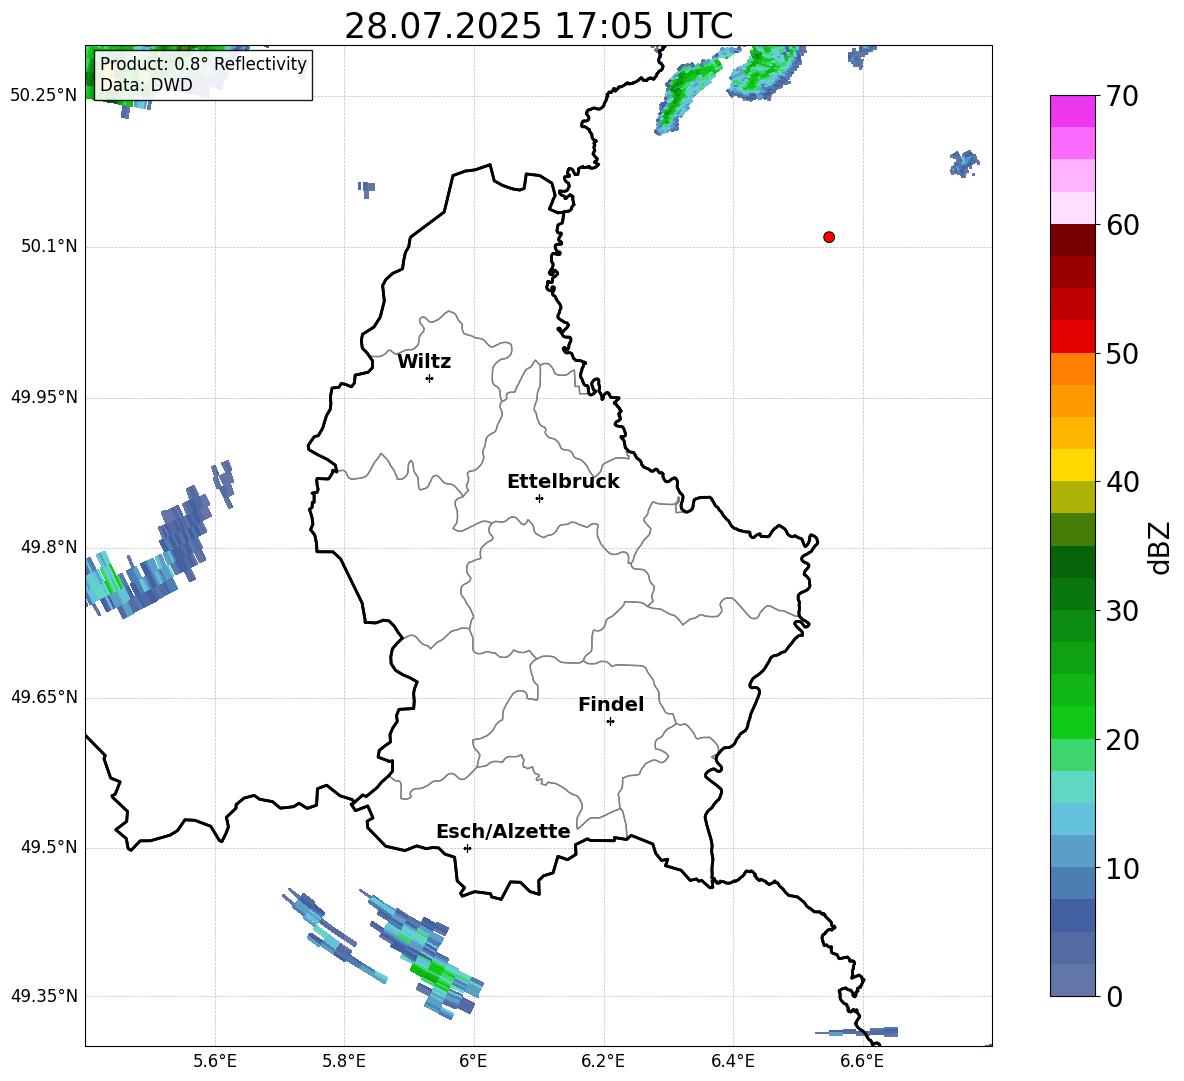Screen dimensions: 1184x1081
Task: Click the red station dot marker
Action: [828, 237]
